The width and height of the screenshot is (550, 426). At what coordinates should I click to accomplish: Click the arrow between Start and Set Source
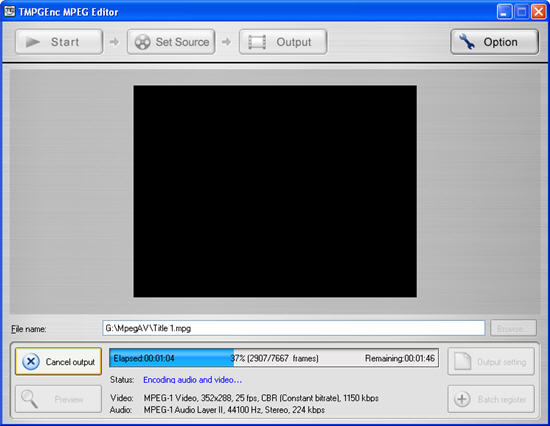click(114, 42)
